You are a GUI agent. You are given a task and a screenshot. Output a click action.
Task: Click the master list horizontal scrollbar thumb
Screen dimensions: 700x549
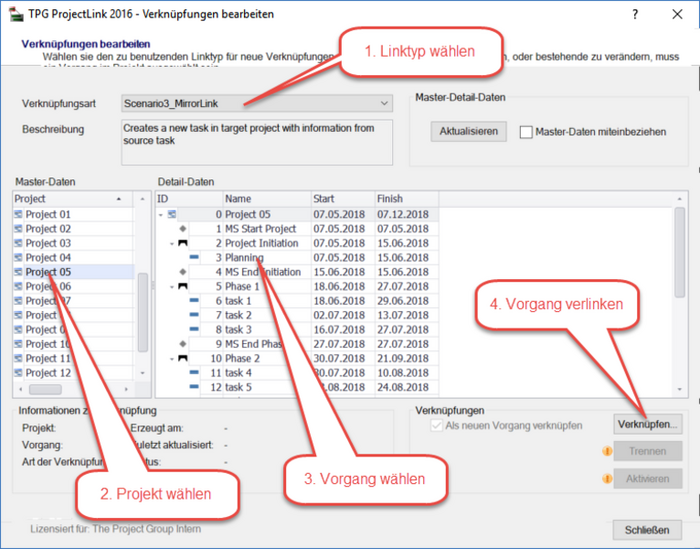point(46,389)
